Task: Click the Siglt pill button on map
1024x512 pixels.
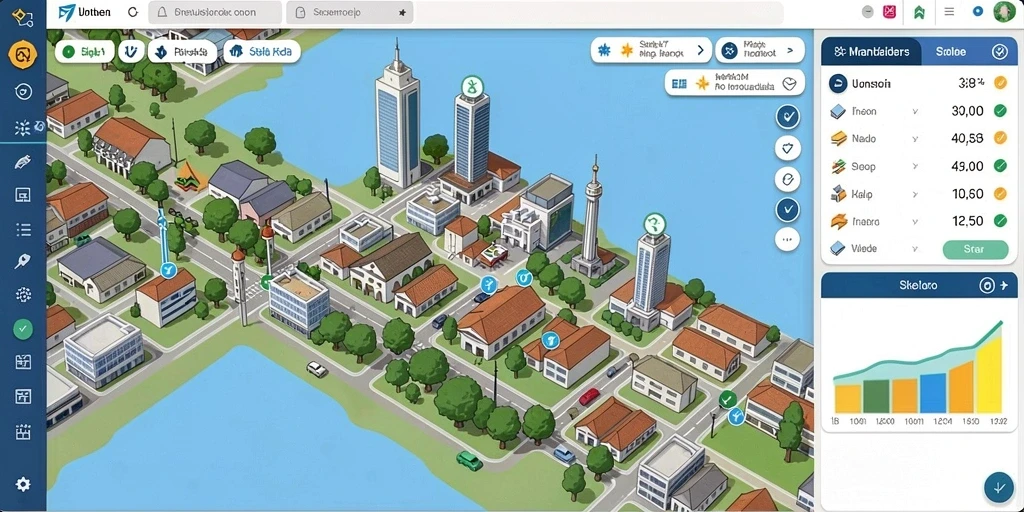Action: point(85,52)
